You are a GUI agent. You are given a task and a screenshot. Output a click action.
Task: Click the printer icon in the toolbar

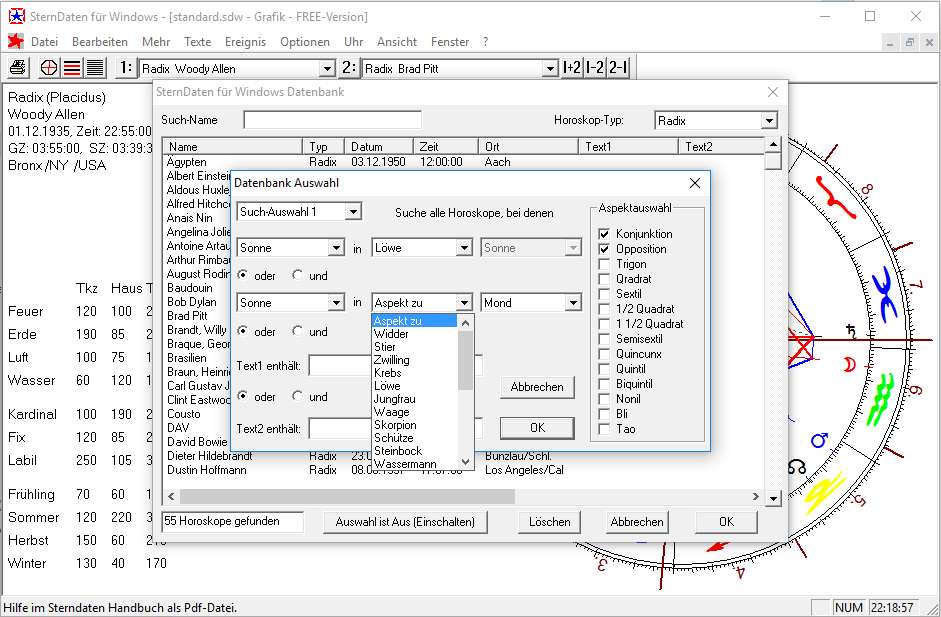click(x=18, y=68)
